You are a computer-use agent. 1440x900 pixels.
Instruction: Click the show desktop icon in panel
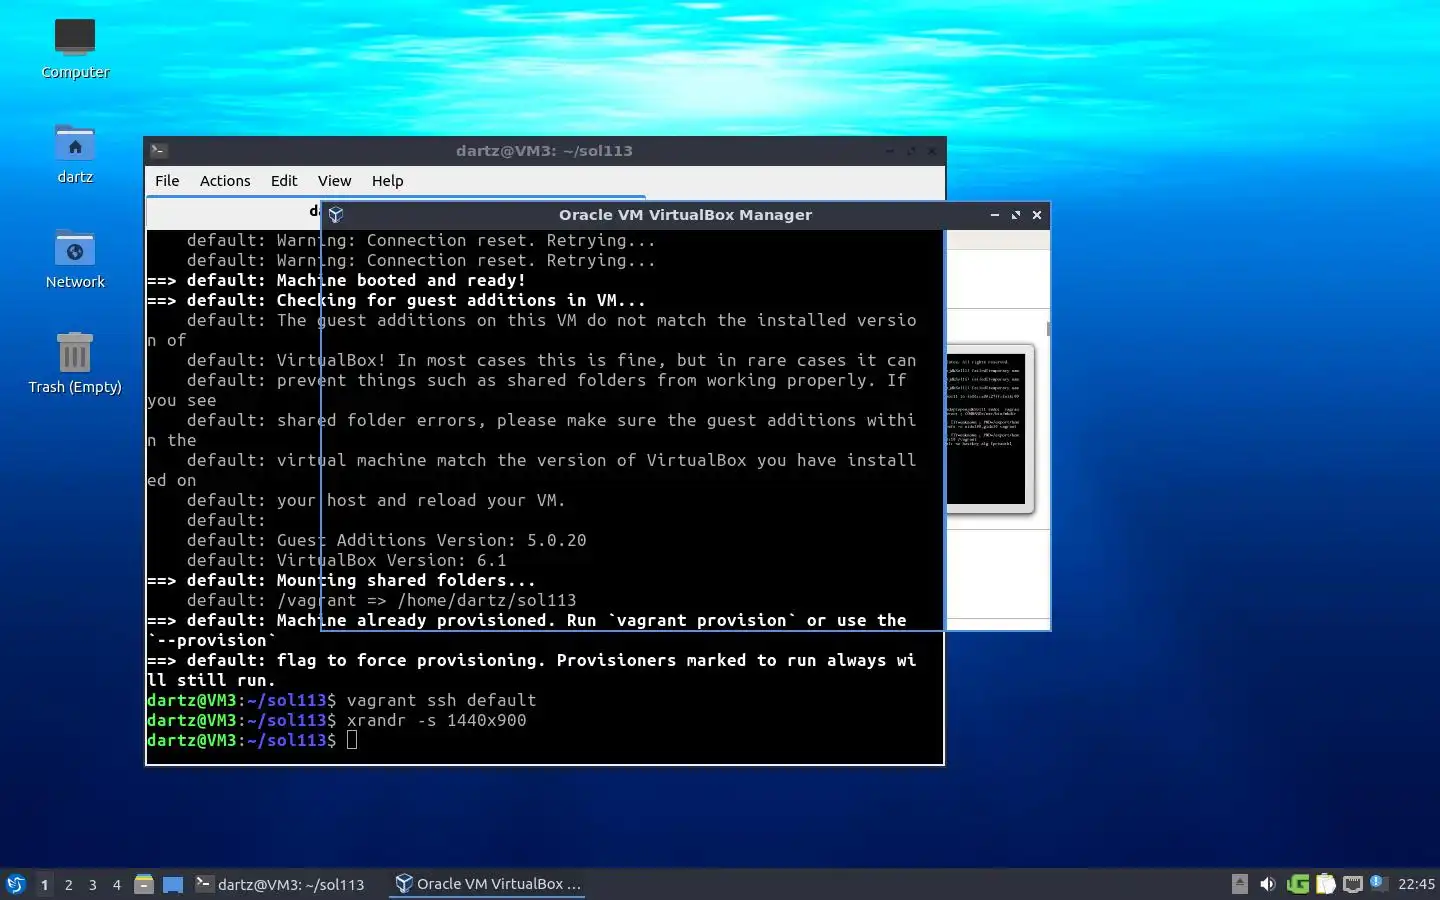[173, 884]
